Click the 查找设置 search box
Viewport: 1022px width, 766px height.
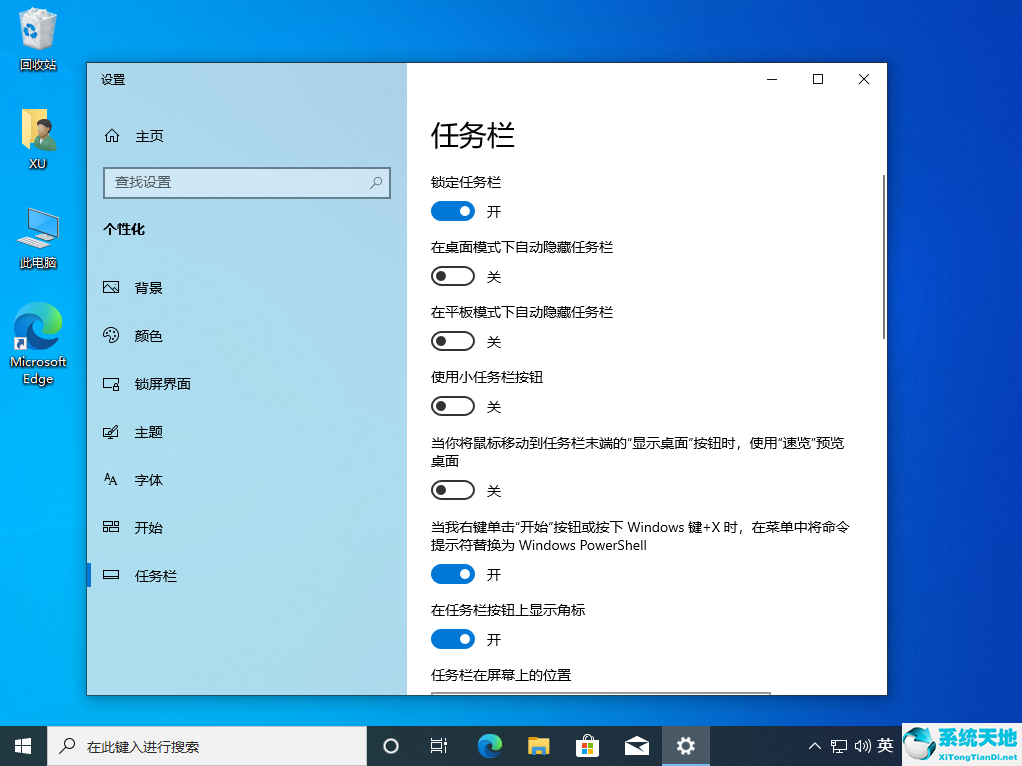247,183
